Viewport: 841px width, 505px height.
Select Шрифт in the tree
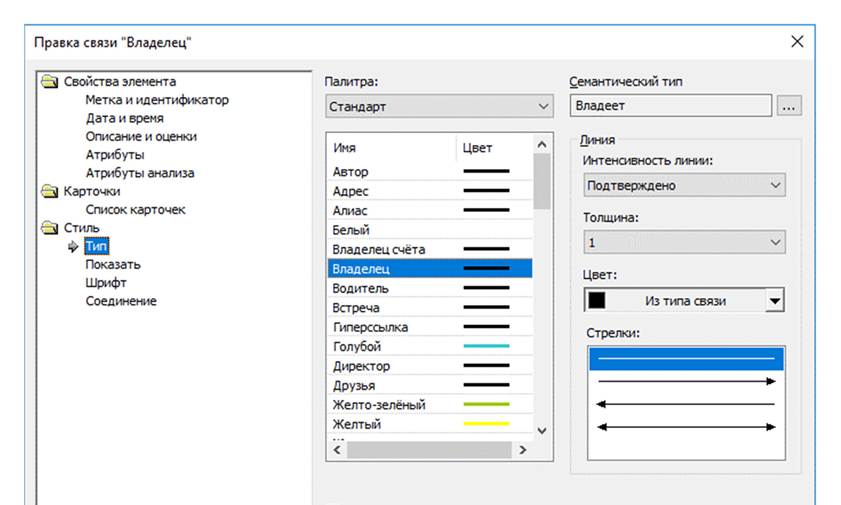tap(106, 283)
